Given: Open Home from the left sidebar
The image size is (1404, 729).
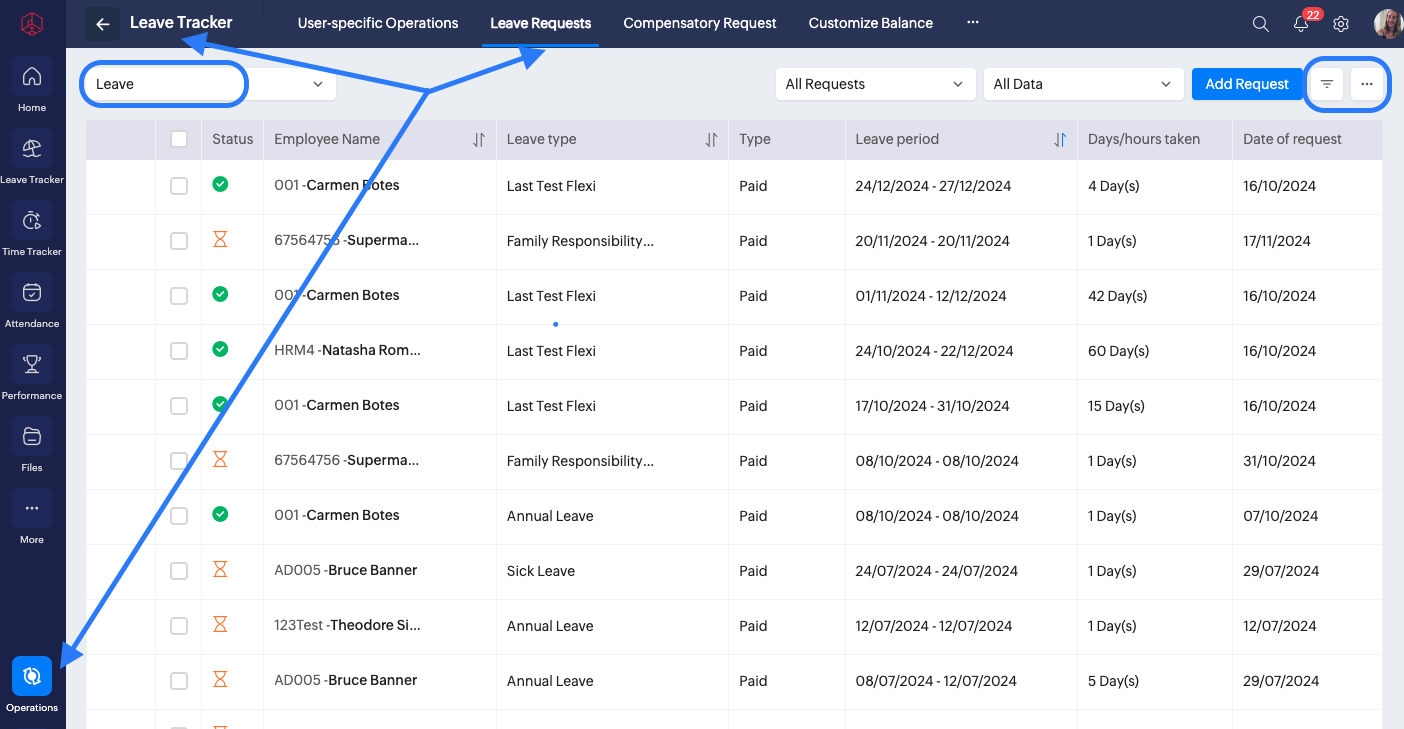Looking at the screenshot, I should point(32,77).
